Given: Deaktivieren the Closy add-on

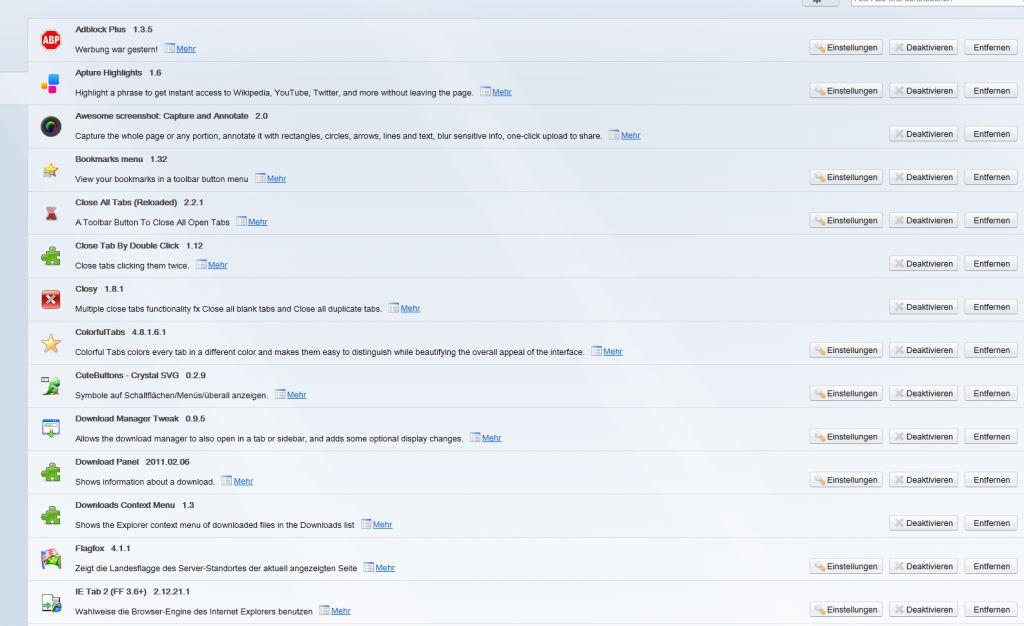Looking at the screenshot, I should pos(923,307).
